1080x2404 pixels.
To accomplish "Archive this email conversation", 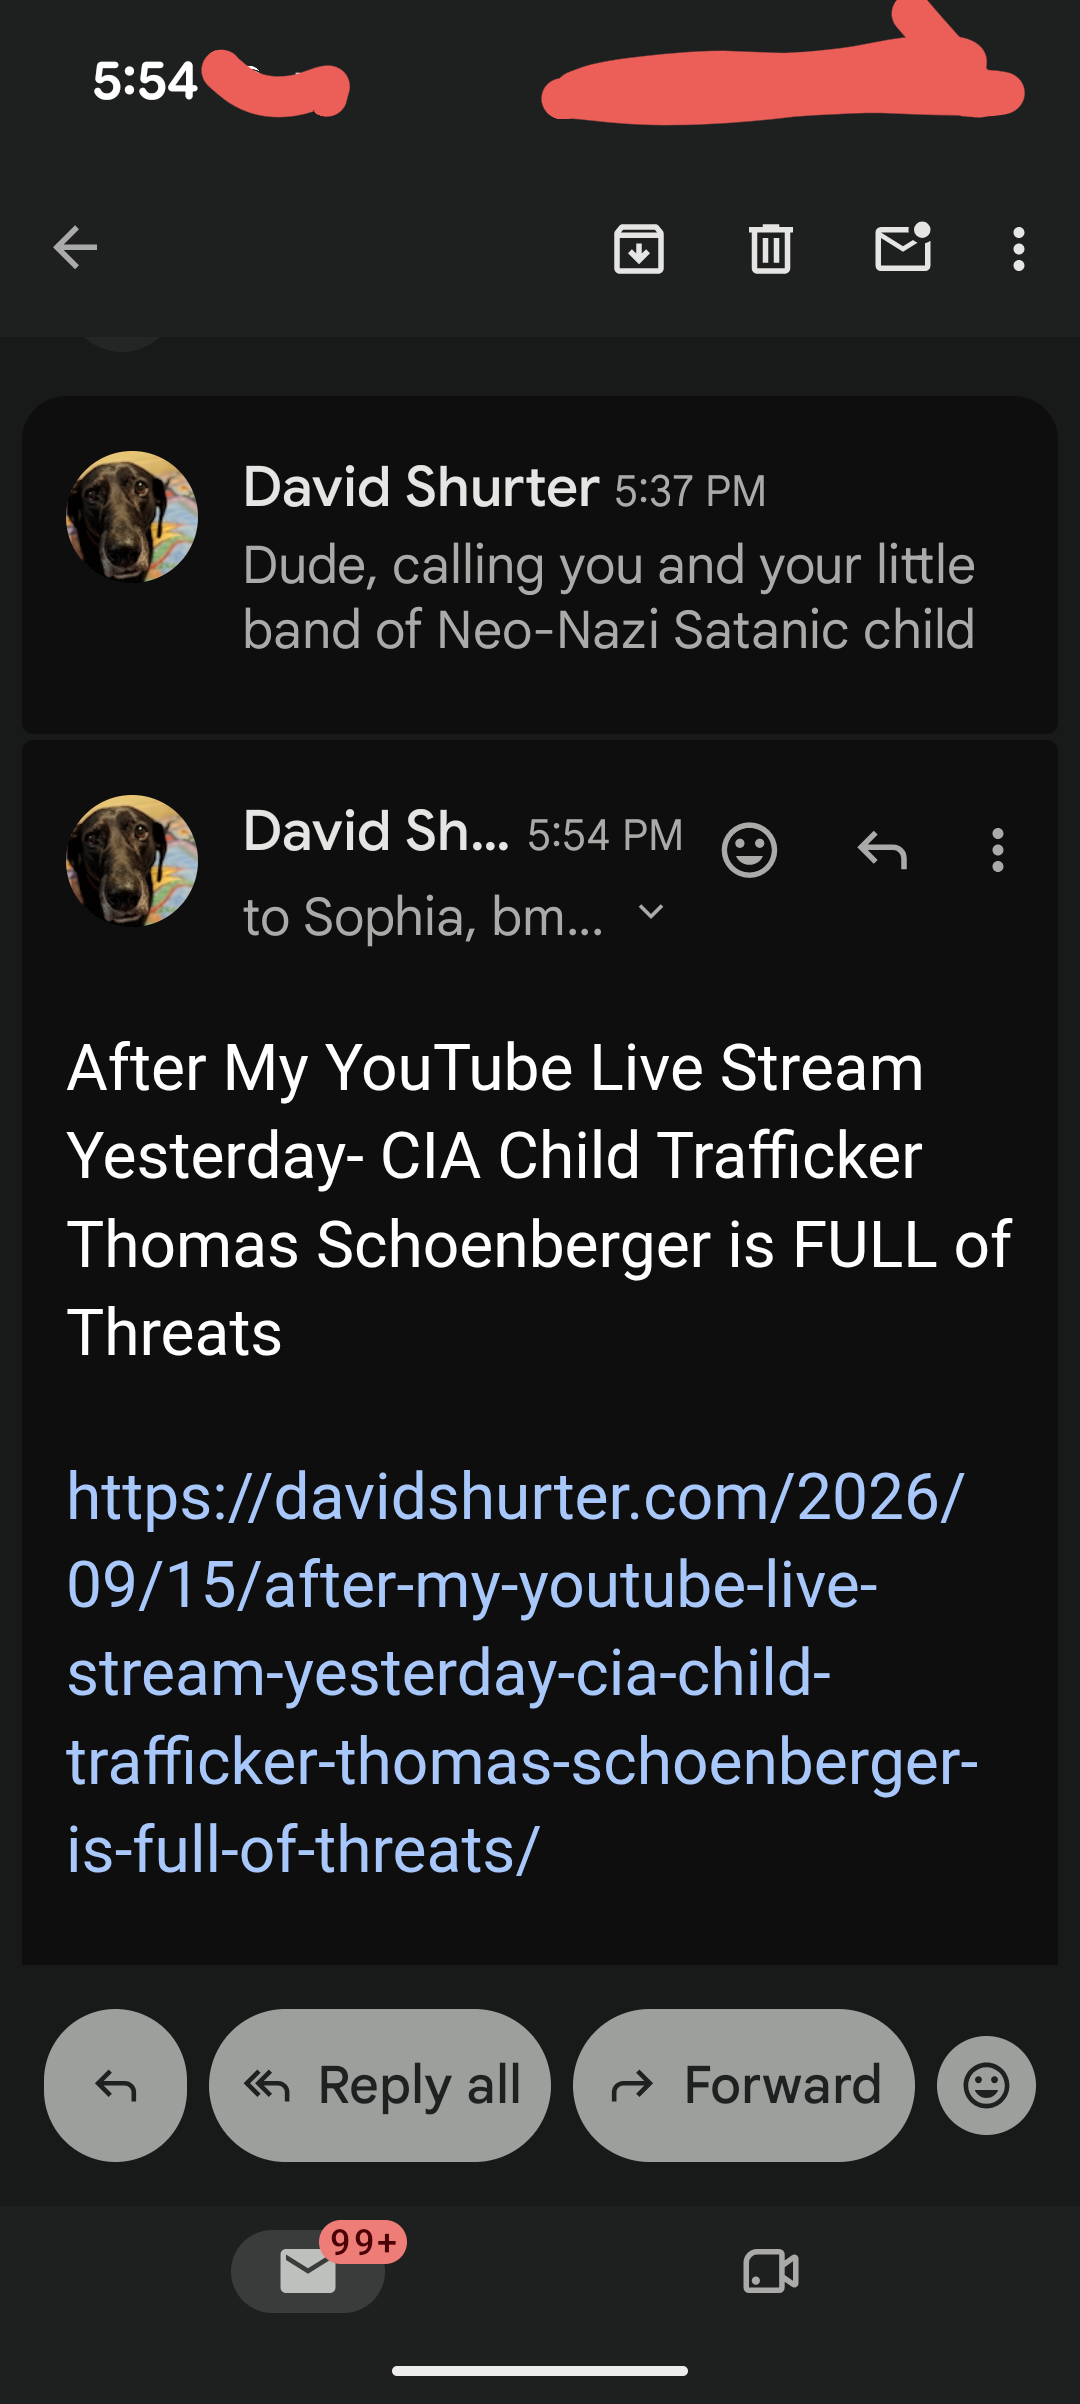I will [x=639, y=249].
